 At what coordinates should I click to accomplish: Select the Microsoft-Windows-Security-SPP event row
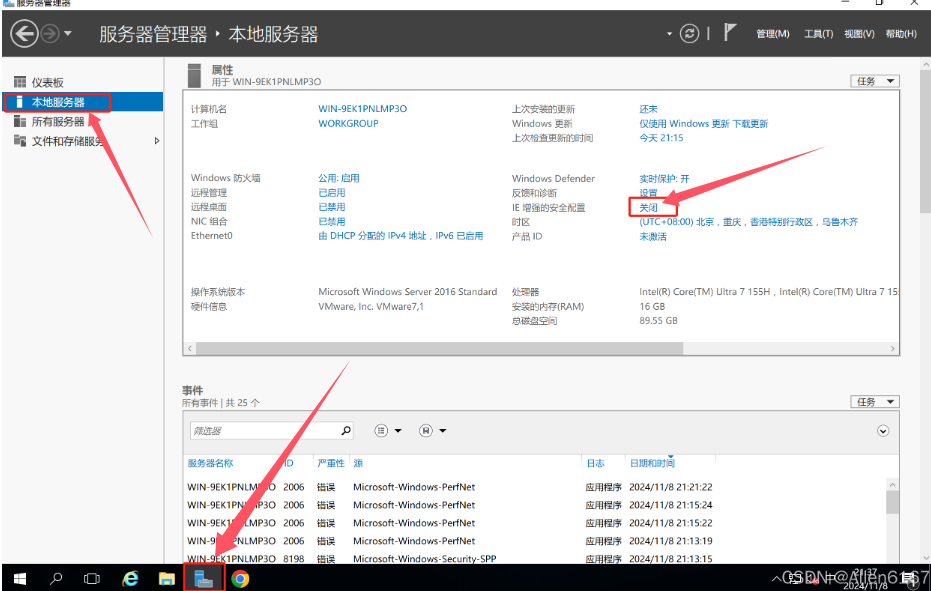tap(535, 558)
